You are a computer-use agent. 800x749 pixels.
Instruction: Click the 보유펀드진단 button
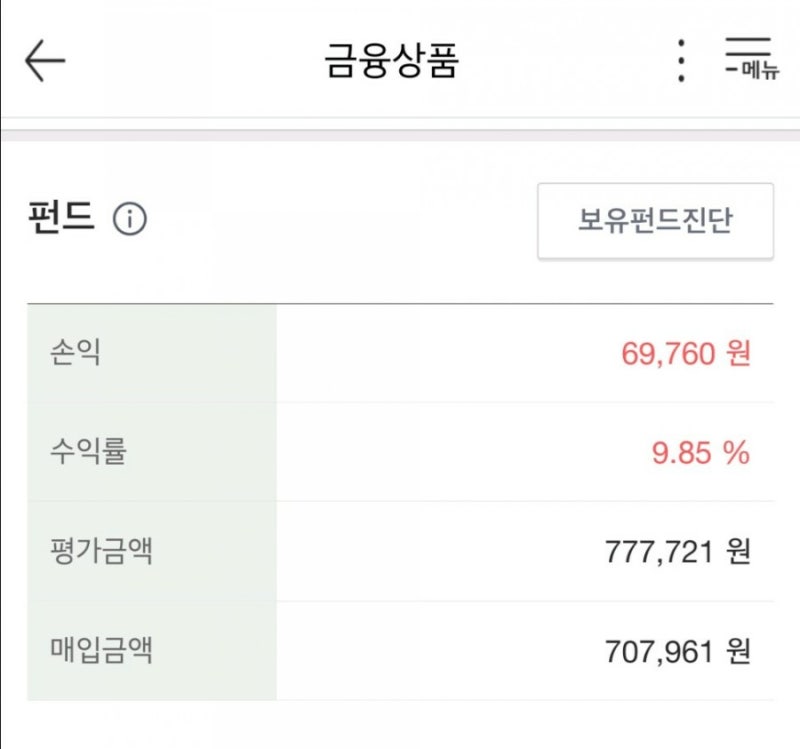click(655, 221)
